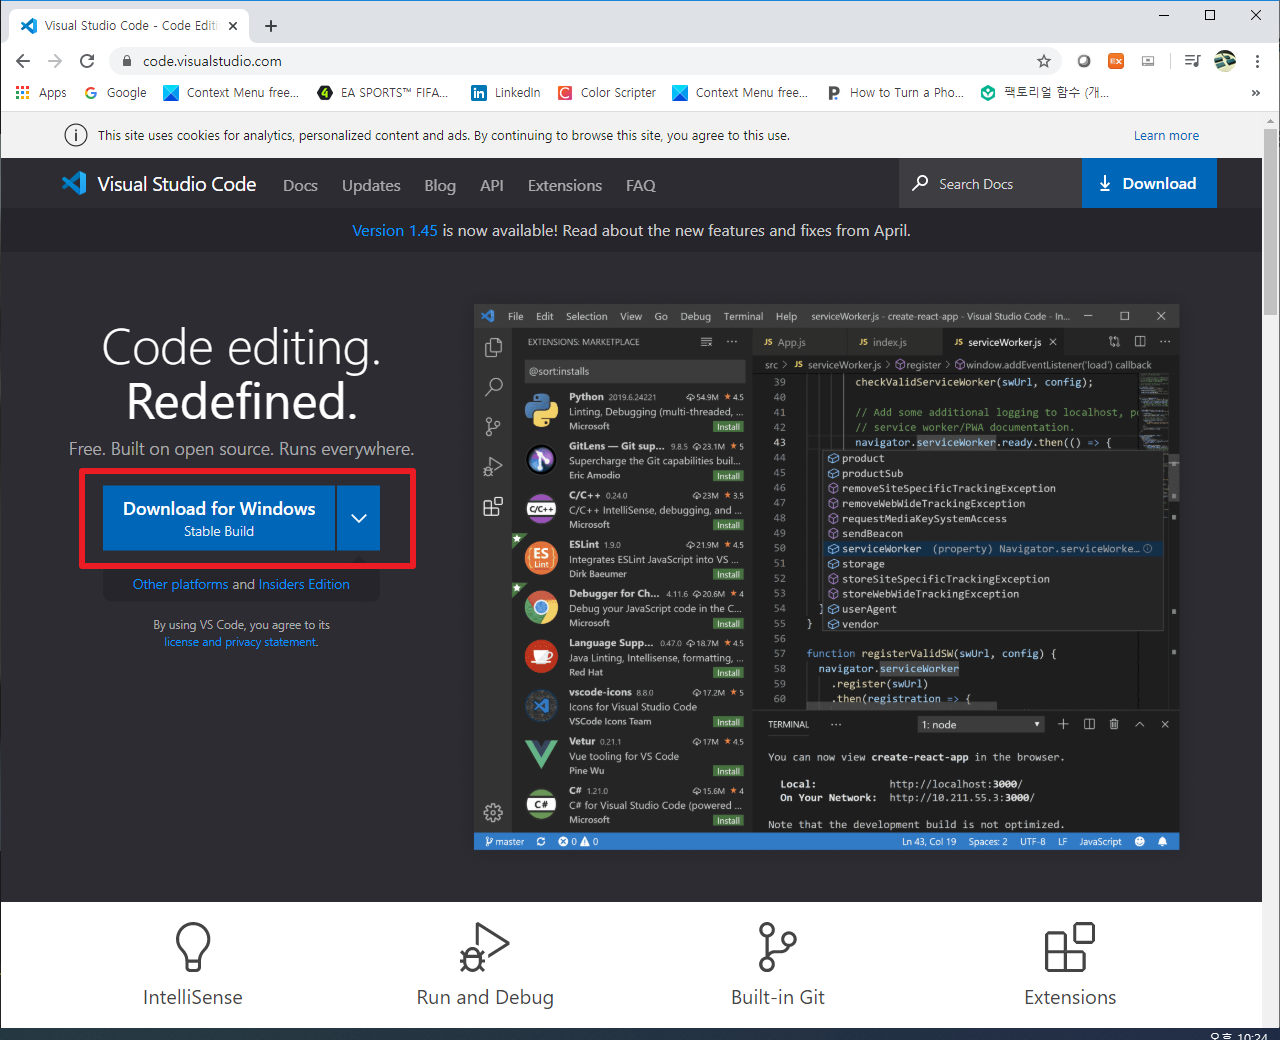
Task: Click the ESLint extension icon
Action: point(541,558)
